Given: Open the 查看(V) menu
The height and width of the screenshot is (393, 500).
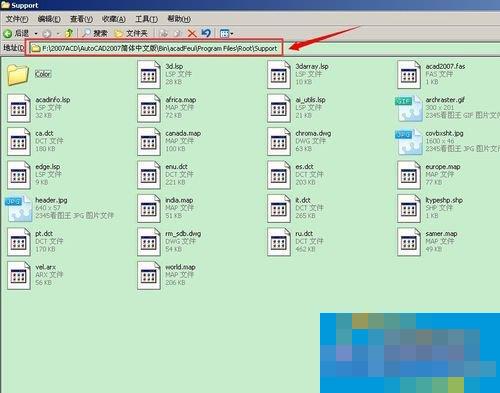Looking at the screenshot, I should [81, 19].
